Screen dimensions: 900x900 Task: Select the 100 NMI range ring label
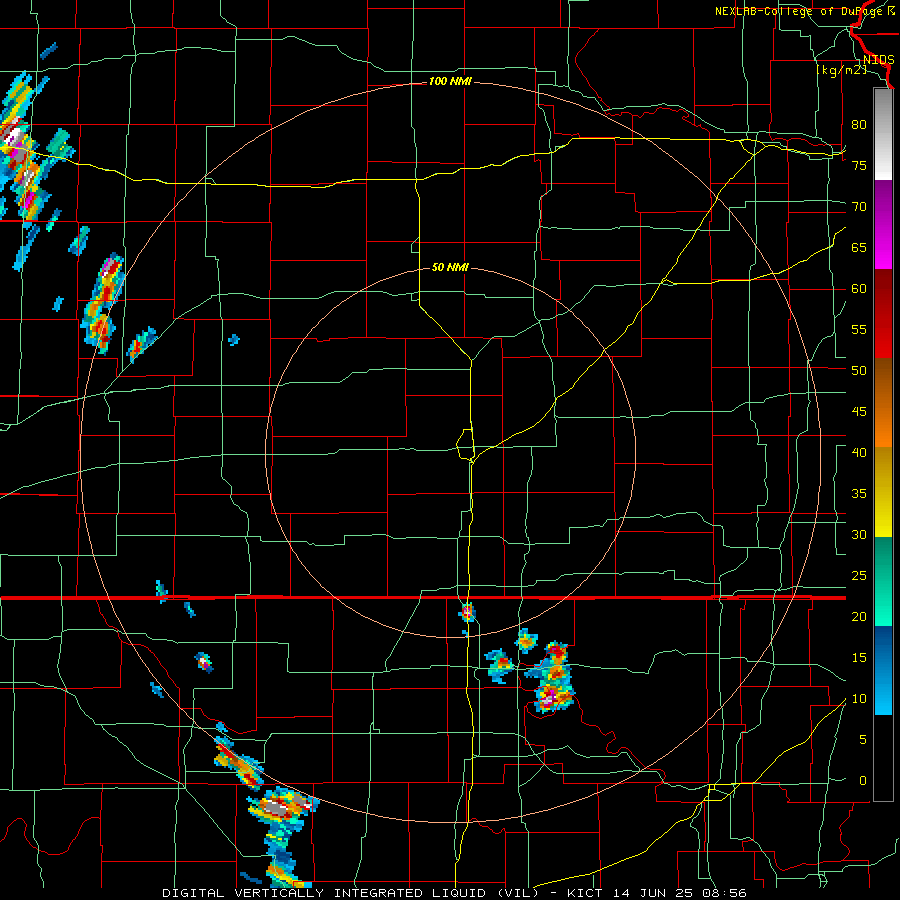coord(450,81)
